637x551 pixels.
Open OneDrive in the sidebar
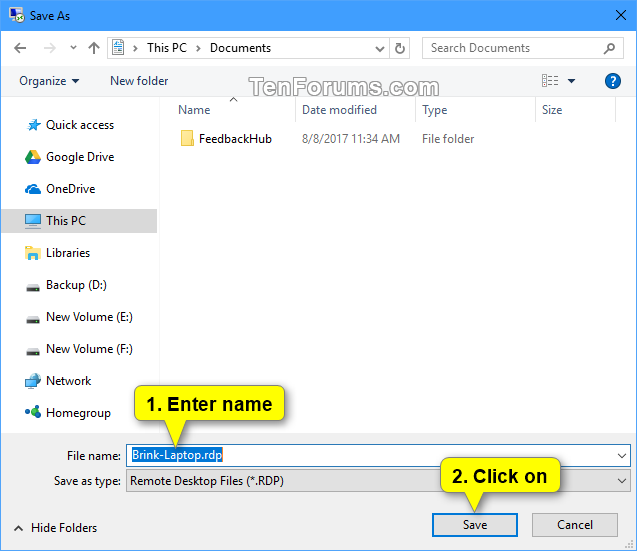pyautogui.click(x=70, y=189)
